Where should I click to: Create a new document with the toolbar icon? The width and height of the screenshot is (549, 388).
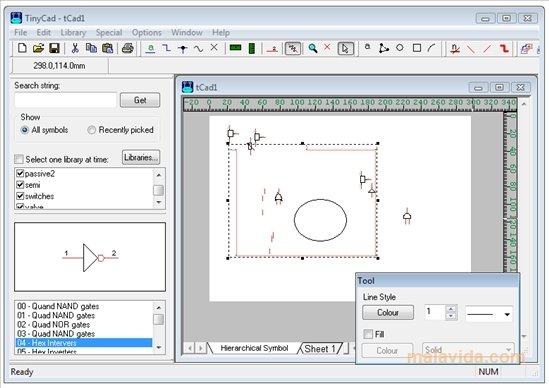click(x=22, y=48)
